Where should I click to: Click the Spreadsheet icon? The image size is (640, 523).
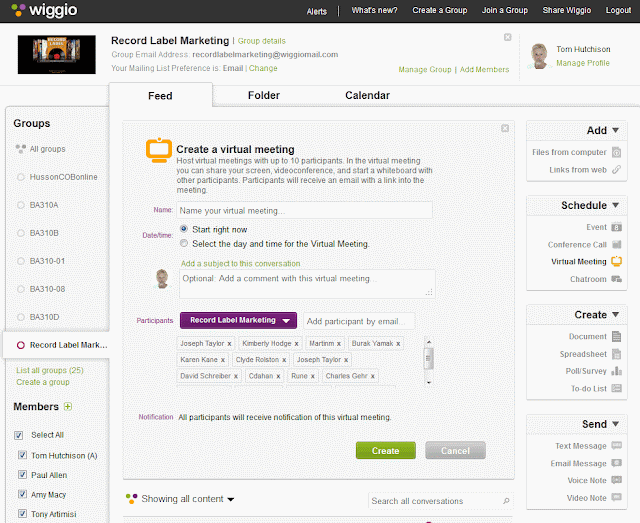pos(616,354)
